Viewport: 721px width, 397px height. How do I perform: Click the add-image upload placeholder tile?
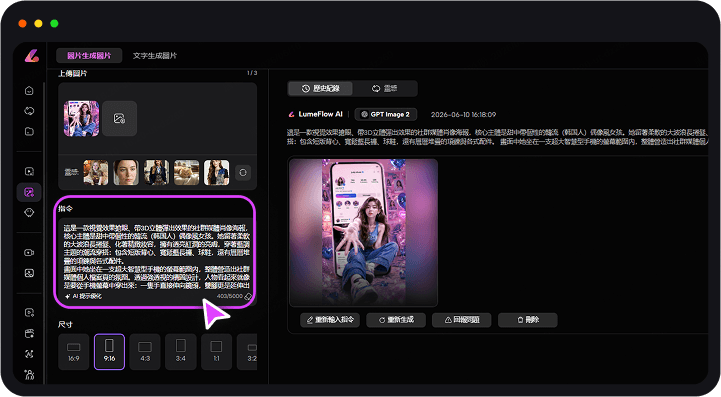[120, 119]
